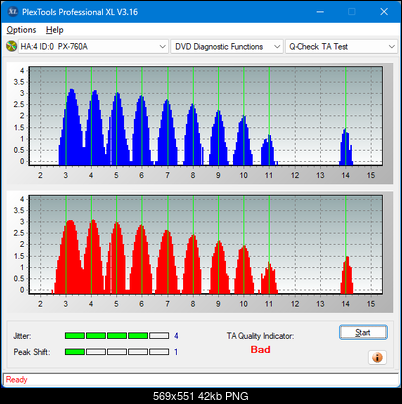Click the red 14T peak in lower graph
Viewport: 402px width, 404px height.
pos(347,275)
